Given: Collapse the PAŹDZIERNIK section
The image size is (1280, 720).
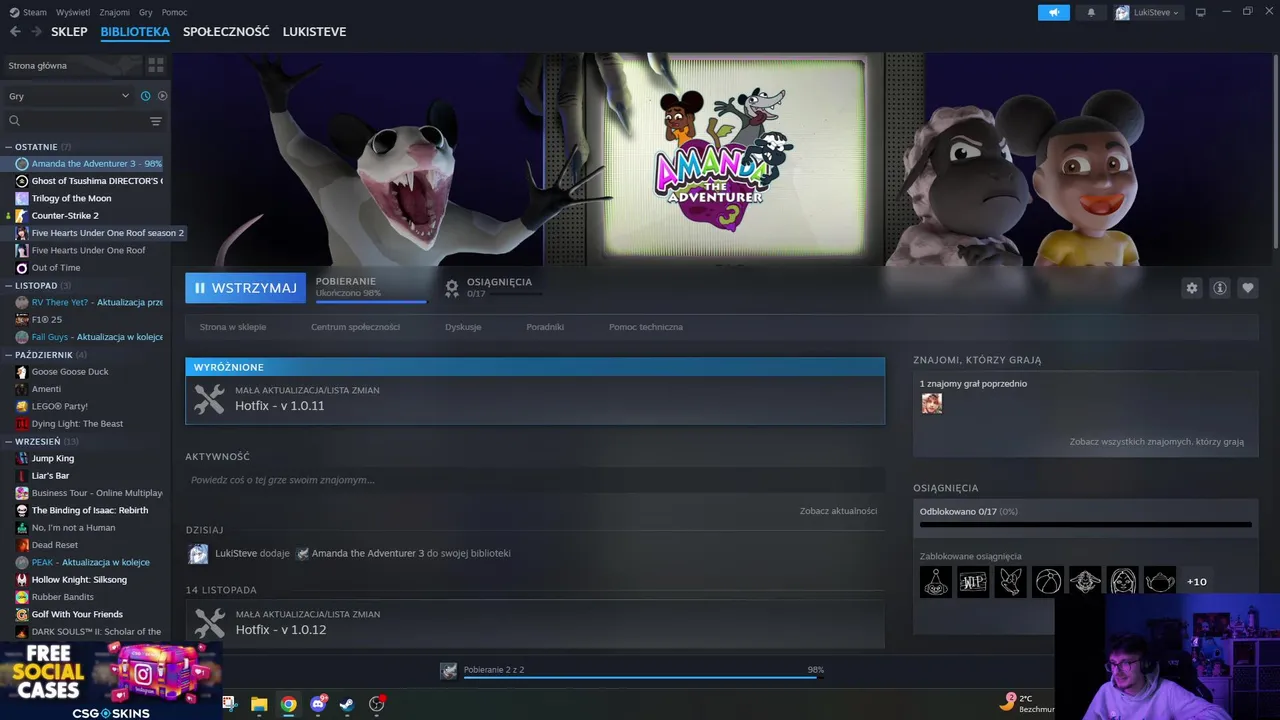Looking at the screenshot, I should click(44, 355).
